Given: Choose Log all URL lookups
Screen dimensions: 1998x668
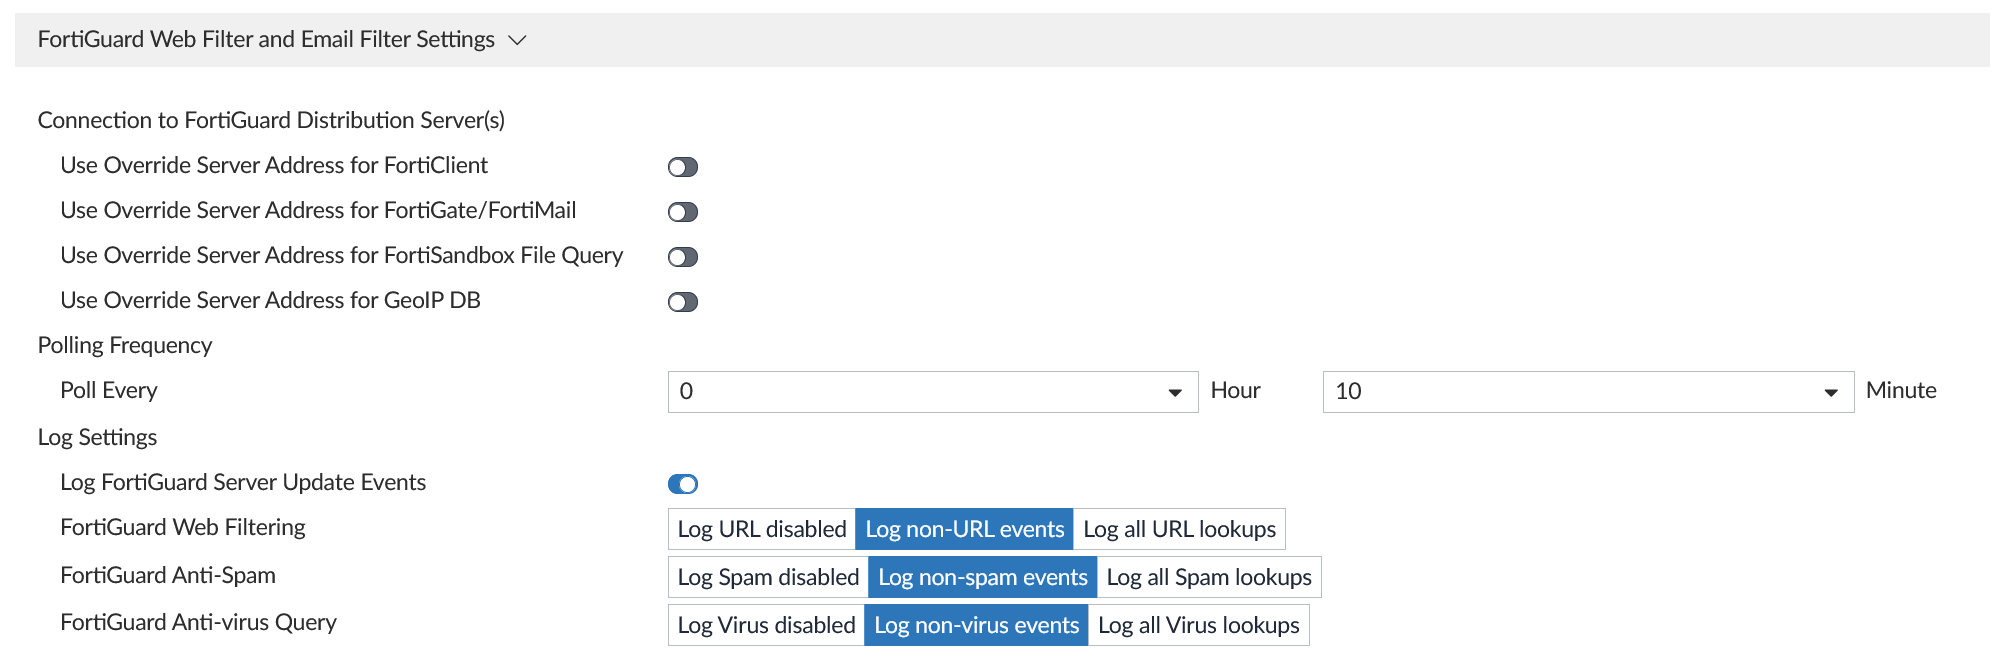Looking at the screenshot, I should pos(1179,529).
